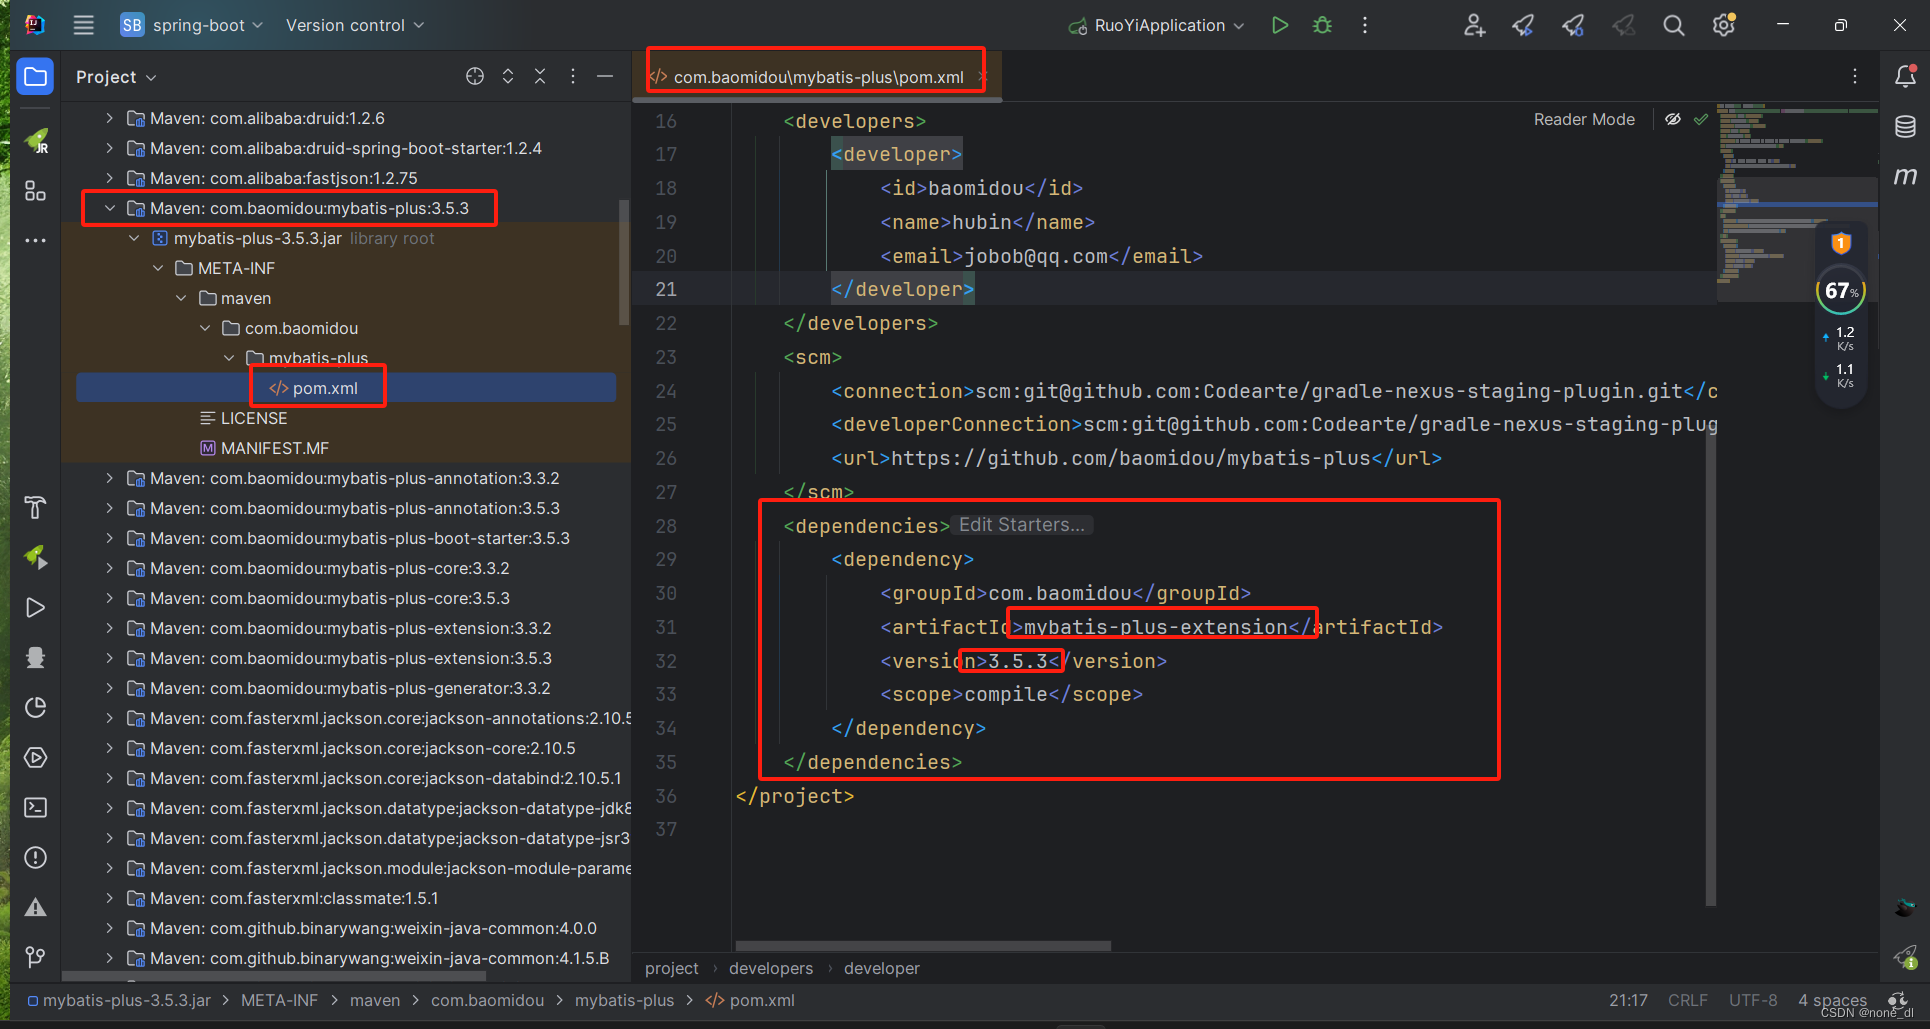Collapse the Maven: com.baomidou:mybatis-plus:3.5.3 node
Image resolution: width=1930 pixels, height=1029 pixels.
[109, 208]
